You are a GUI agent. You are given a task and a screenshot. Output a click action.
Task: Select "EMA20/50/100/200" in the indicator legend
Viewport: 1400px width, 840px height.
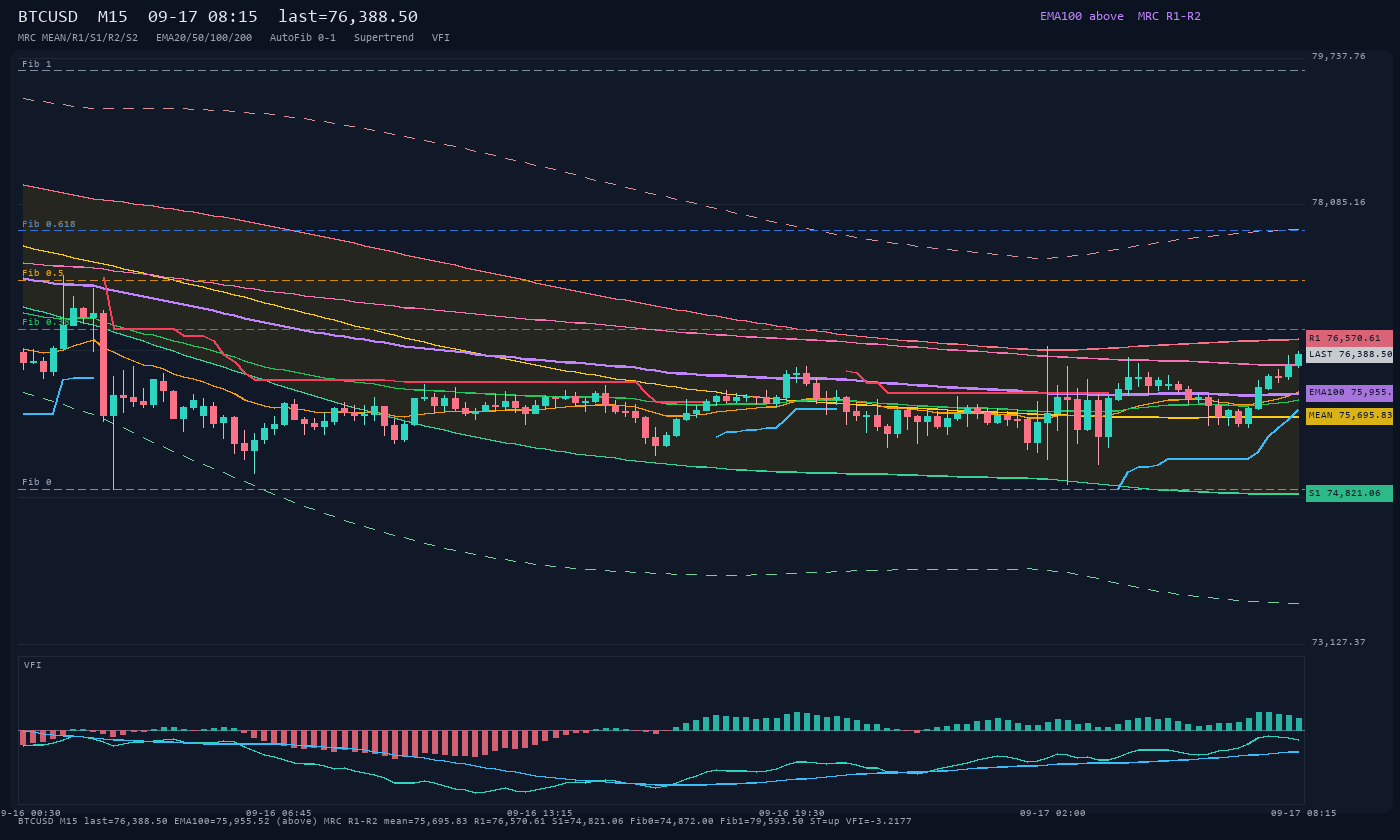[204, 38]
